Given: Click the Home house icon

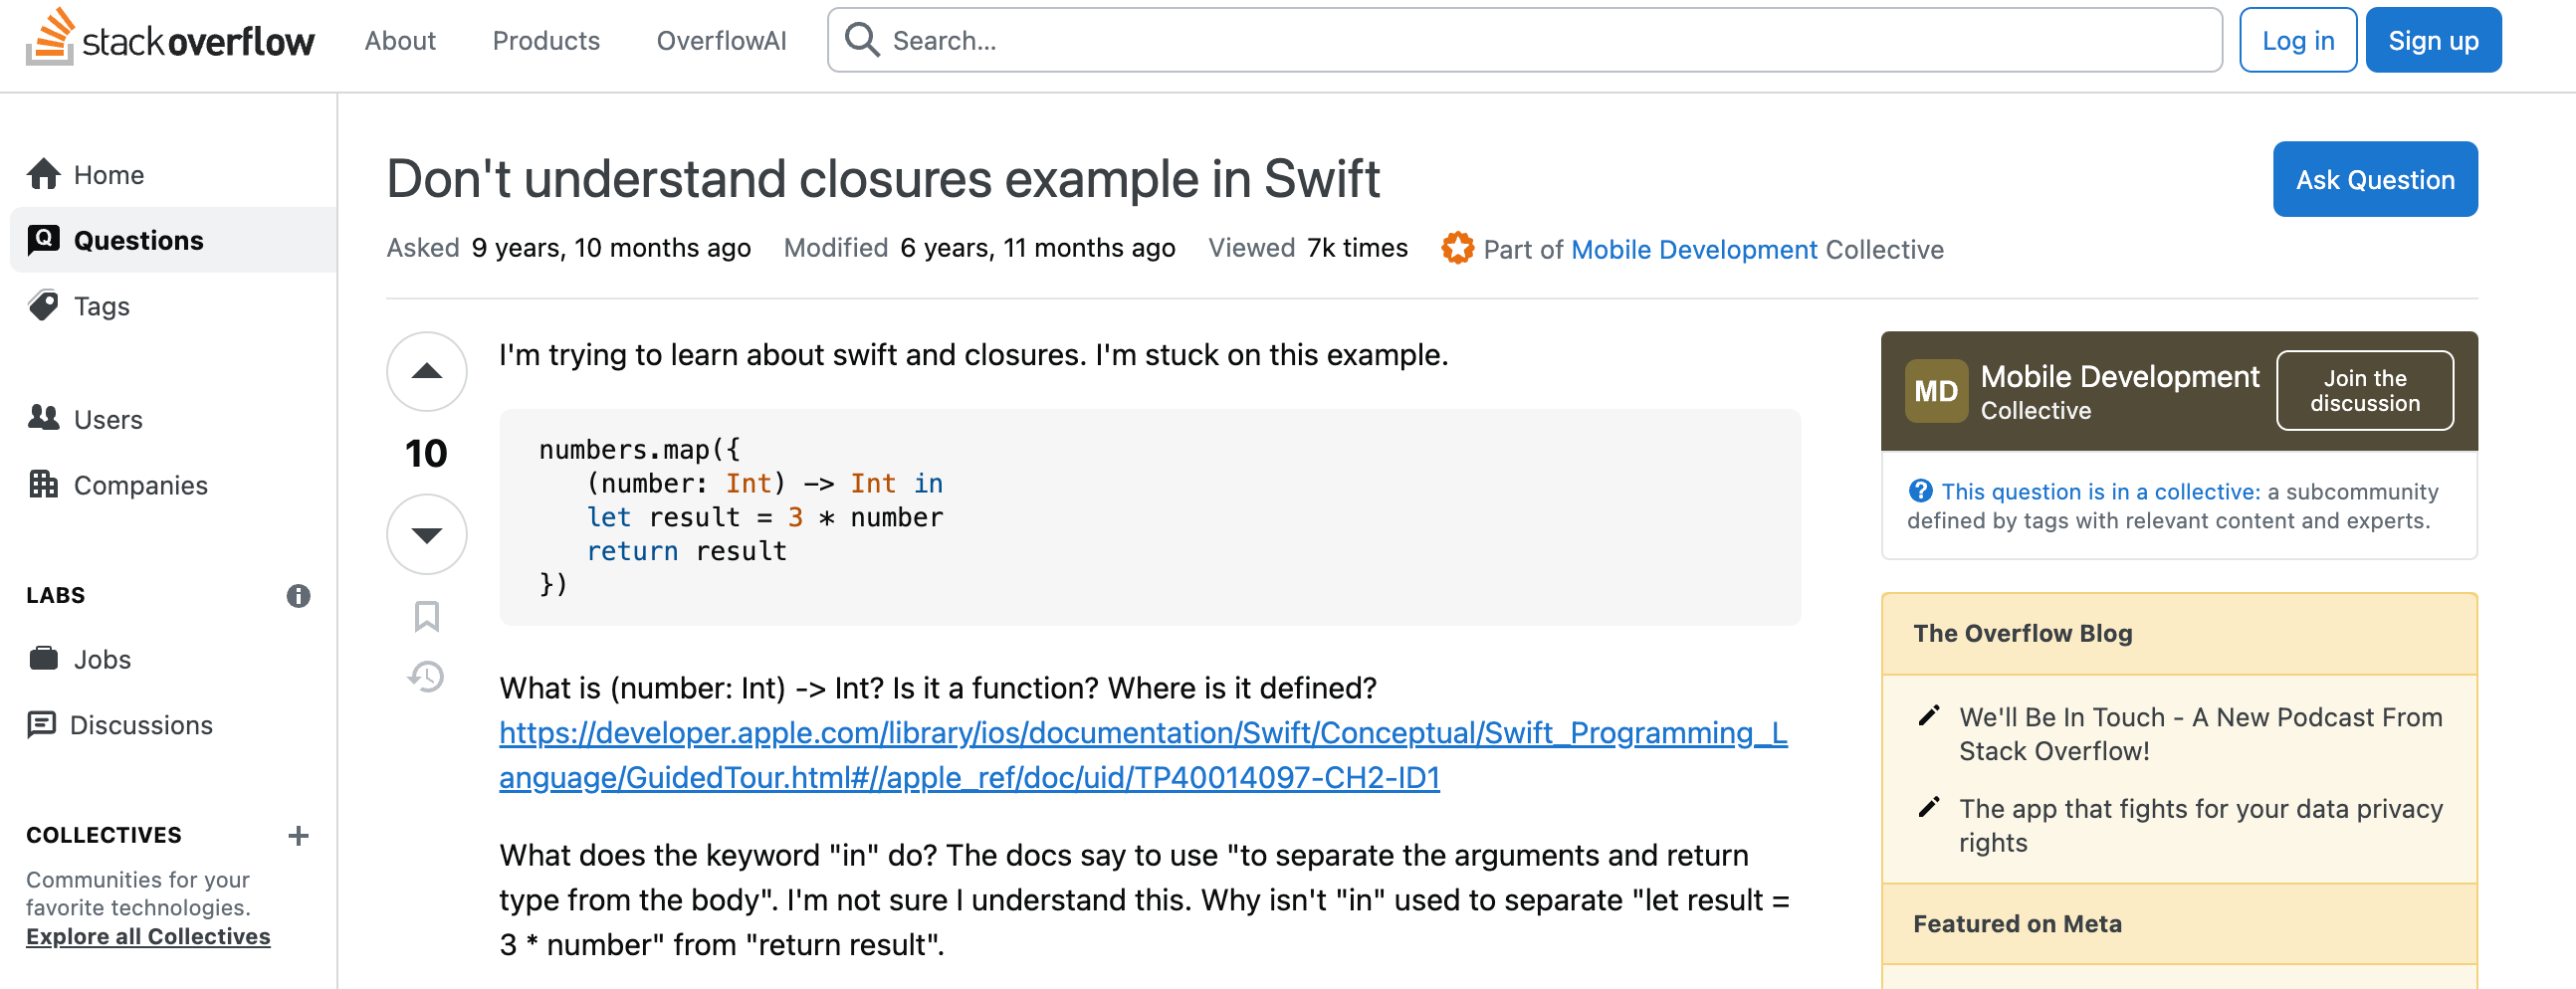Looking at the screenshot, I should pyautogui.click(x=43, y=173).
